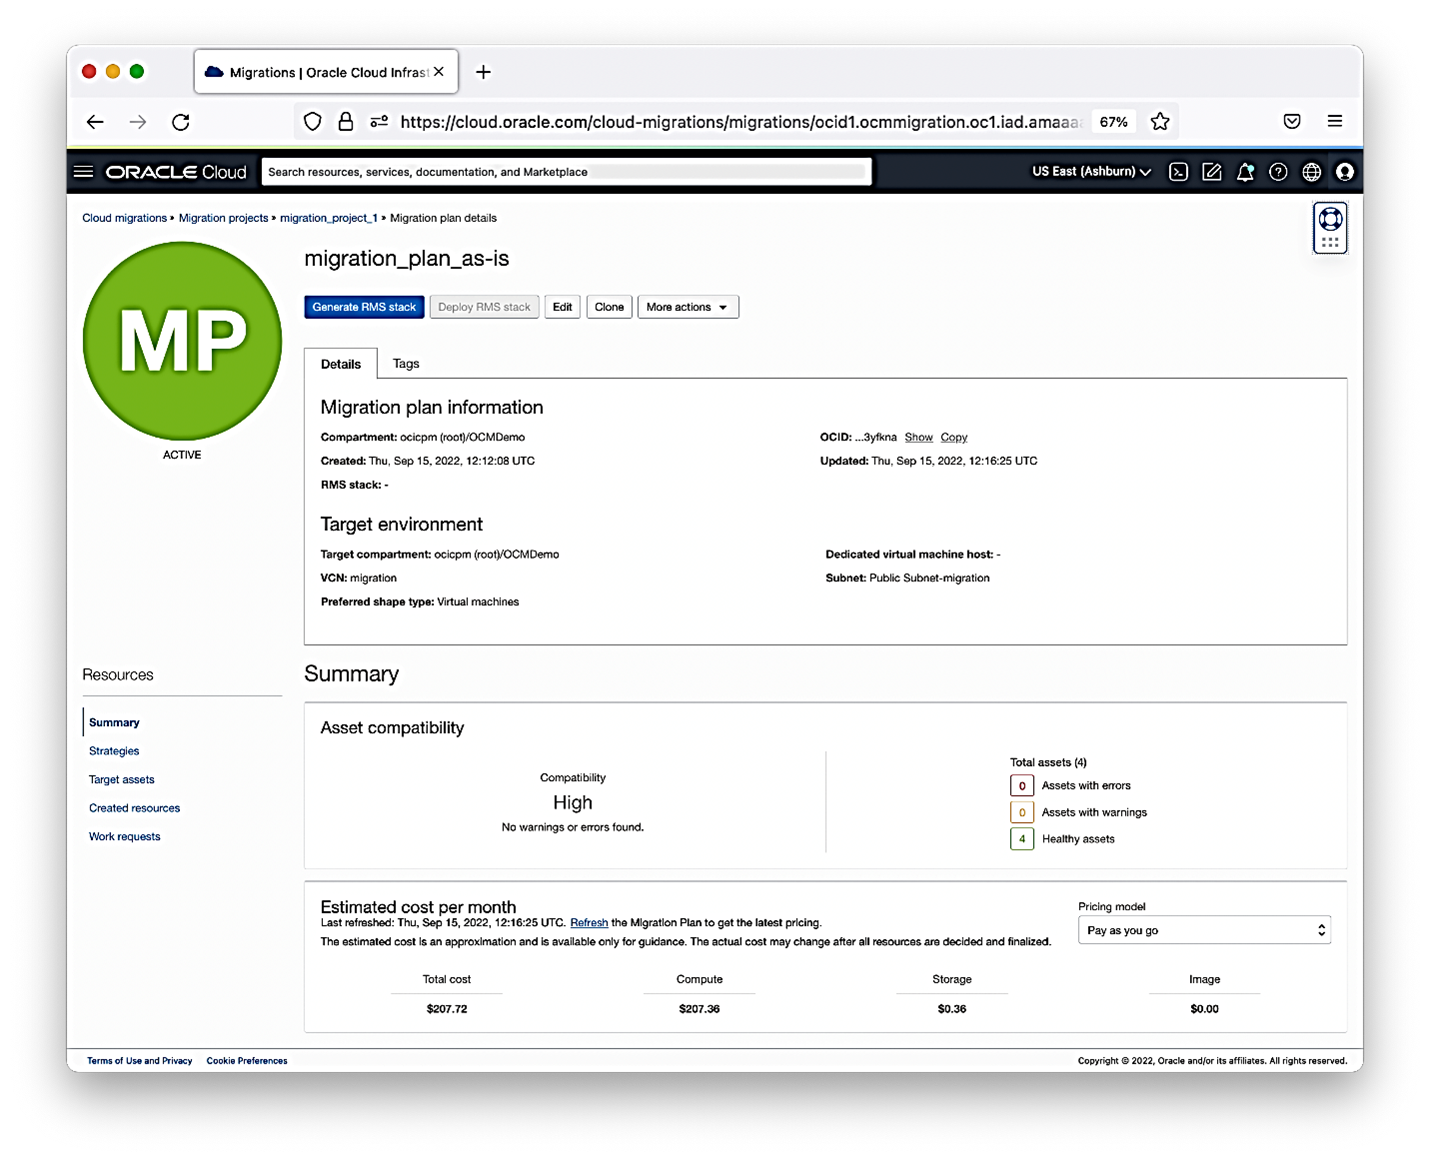
Task: Select the Migrations browser tab
Action: pos(320,71)
